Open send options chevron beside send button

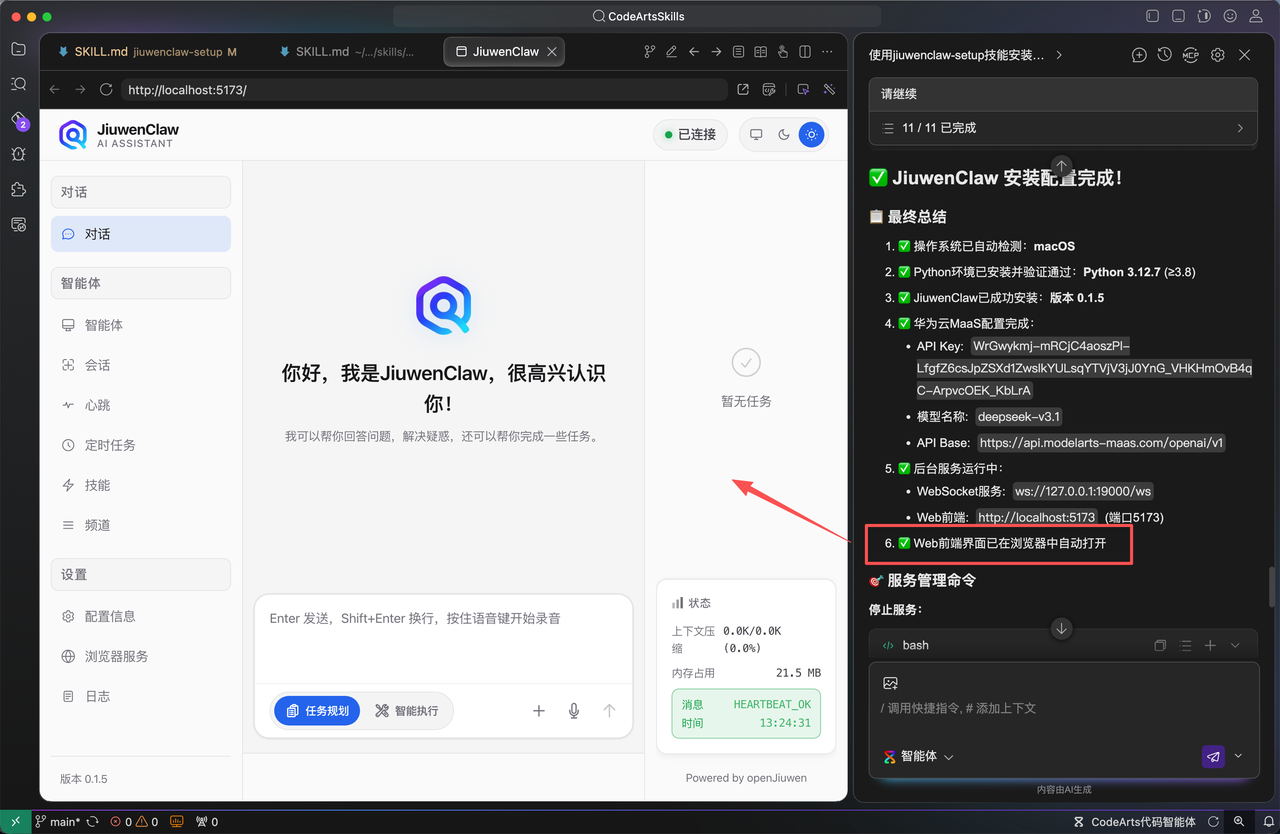[x=1238, y=756]
